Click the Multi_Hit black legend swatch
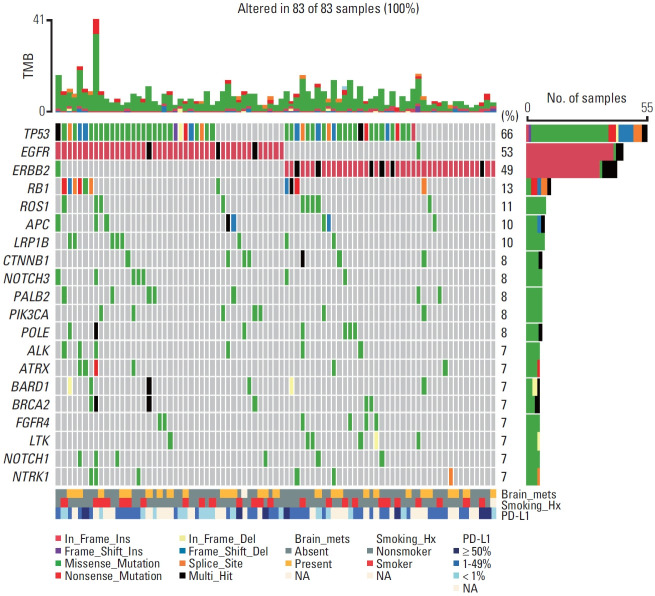The height and width of the screenshot is (596, 655). point(182,576)
